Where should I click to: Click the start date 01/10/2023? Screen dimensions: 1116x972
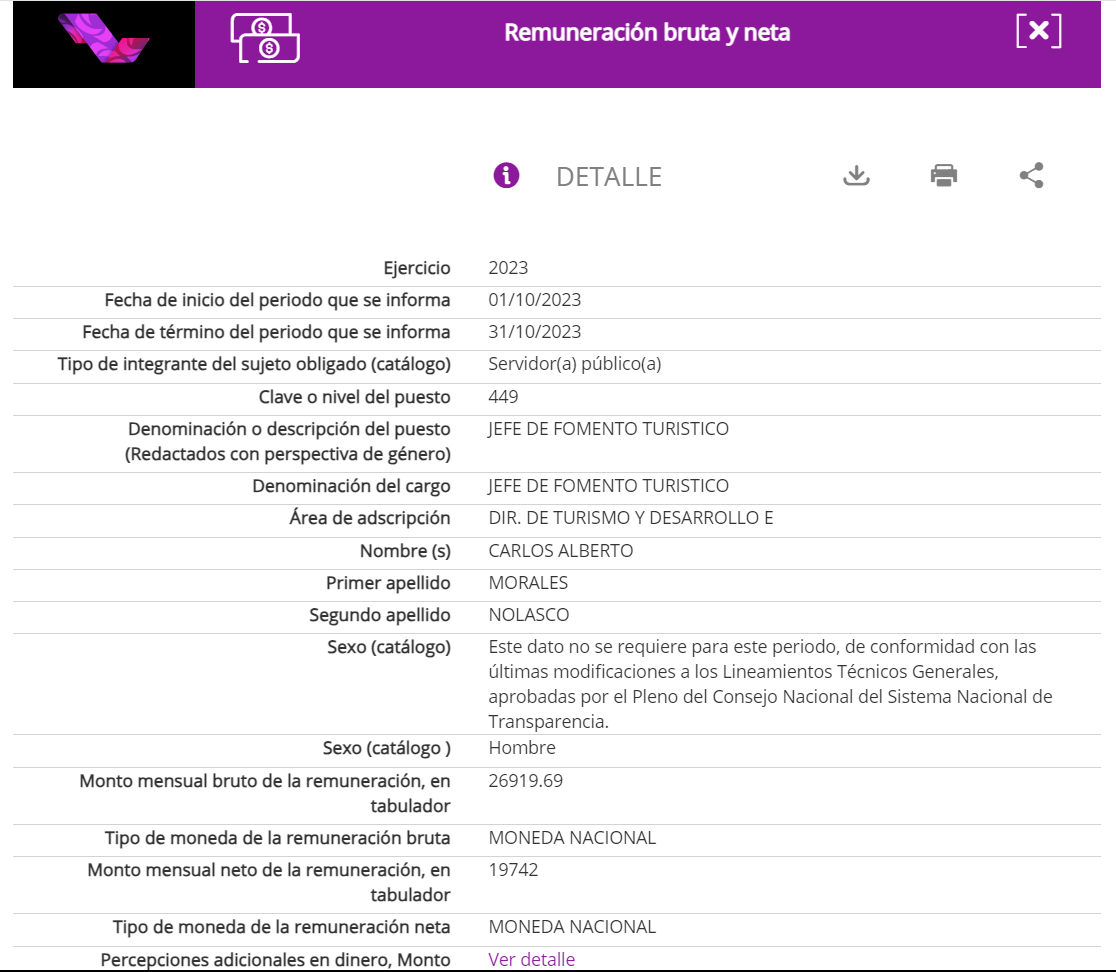click(x=534, y=300)
